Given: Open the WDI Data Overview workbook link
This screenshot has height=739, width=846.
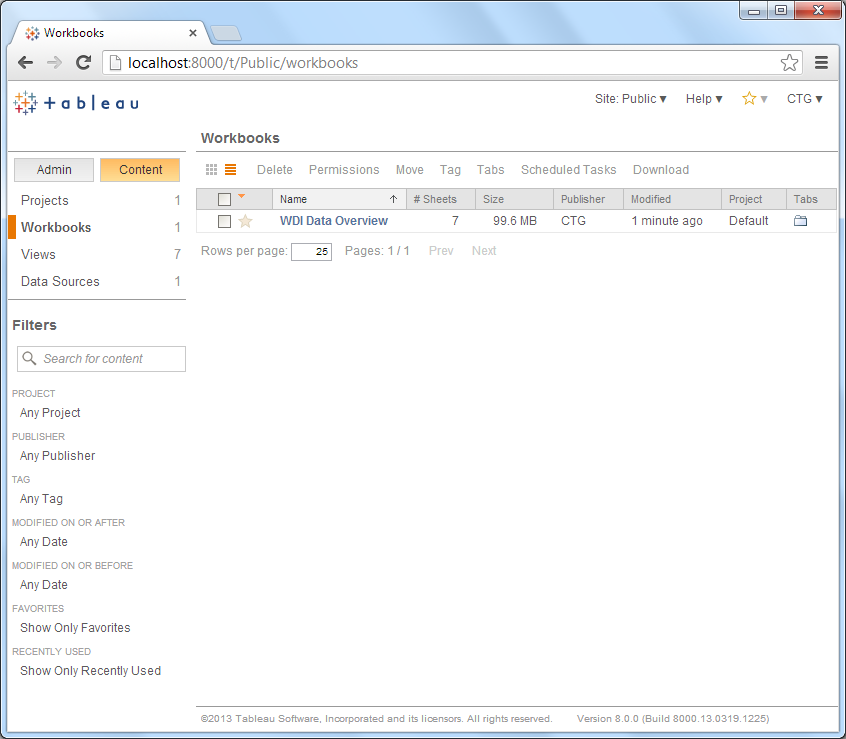Looking at the screenshot, I should 333,221.
